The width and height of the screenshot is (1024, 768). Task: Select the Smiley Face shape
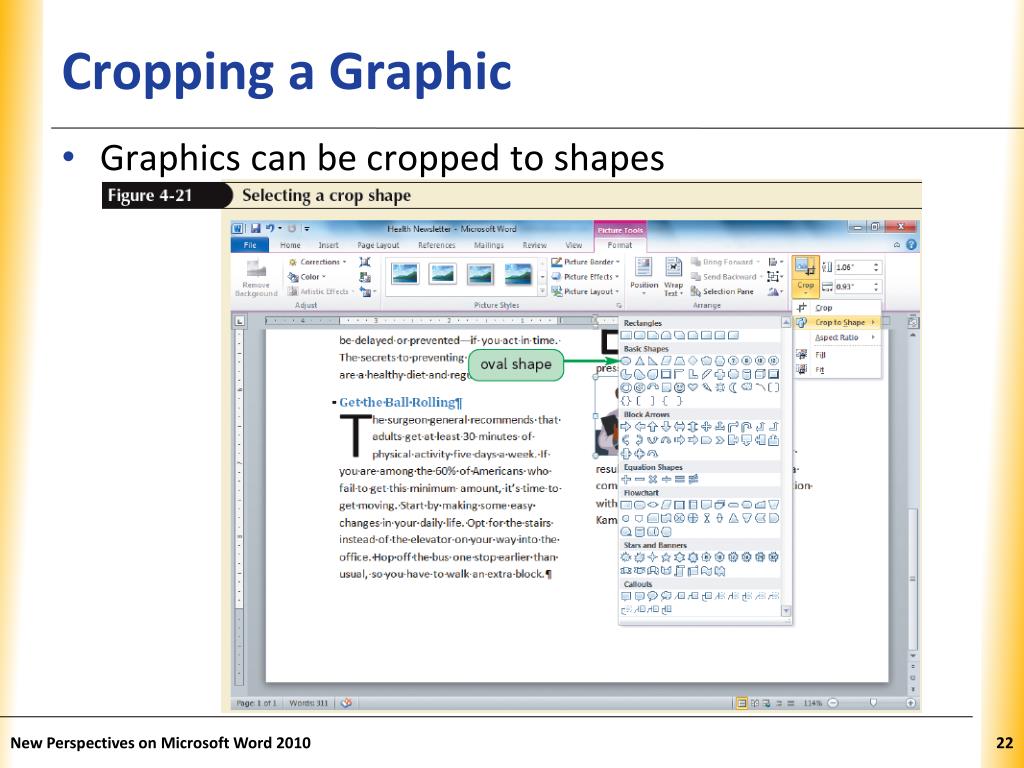pos(679,387)
